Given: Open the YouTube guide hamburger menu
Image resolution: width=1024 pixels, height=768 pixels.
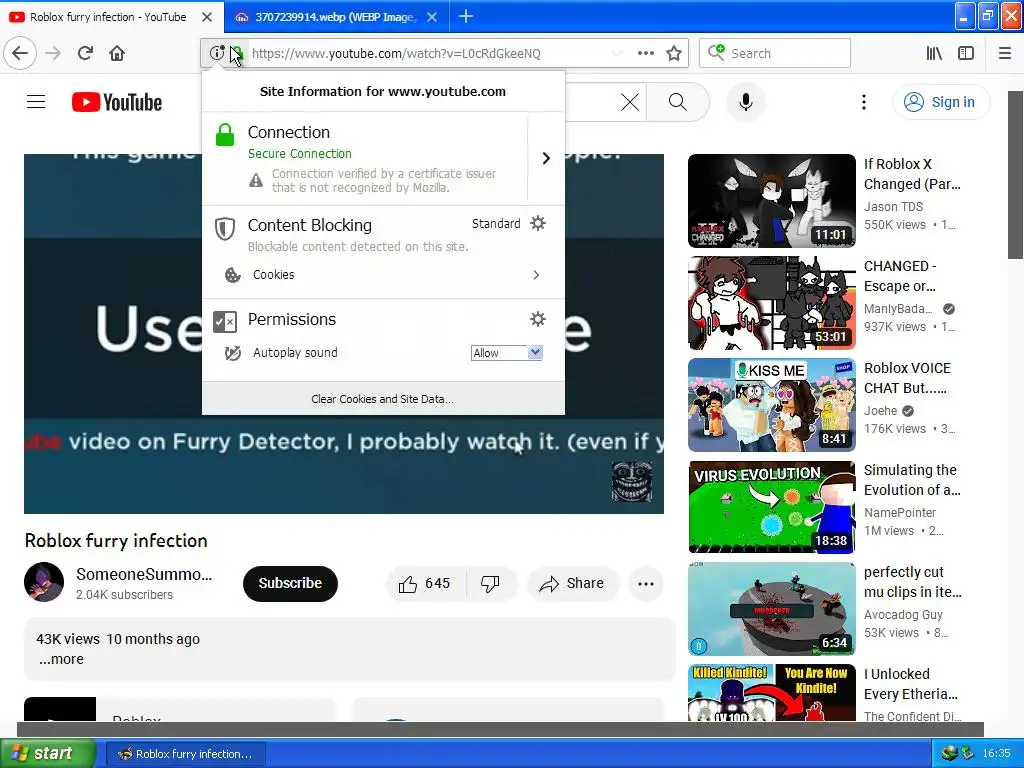Looking at the screenshot, I should [36, 102].
